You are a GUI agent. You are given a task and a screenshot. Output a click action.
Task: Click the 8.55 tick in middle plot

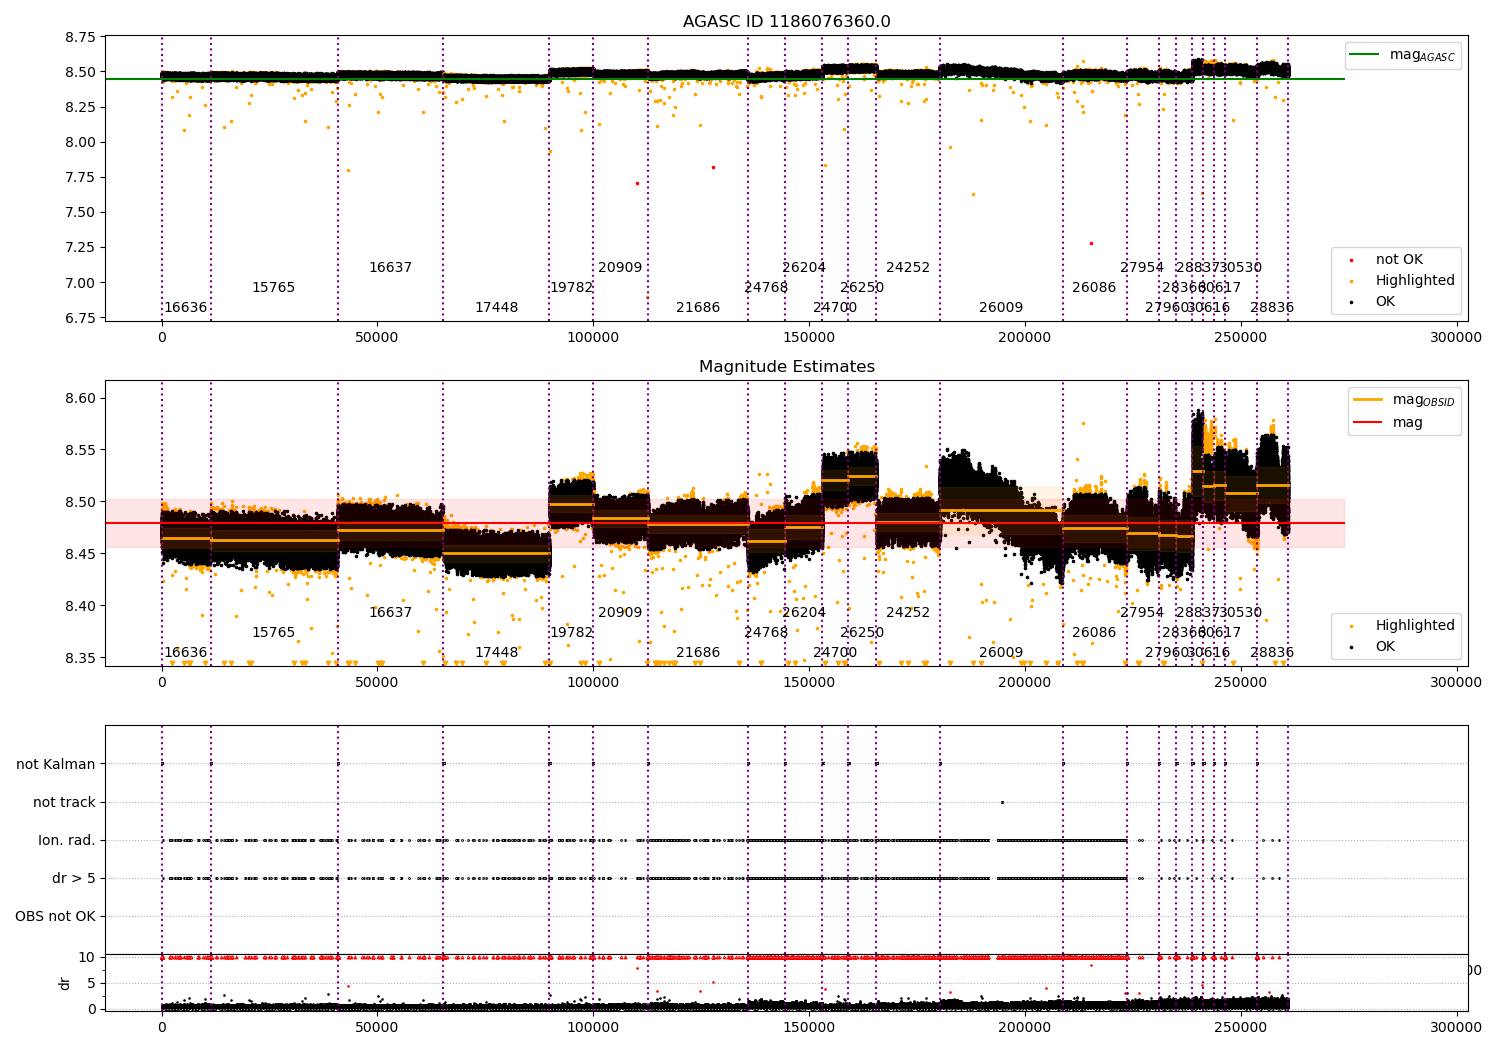[80, 450]
